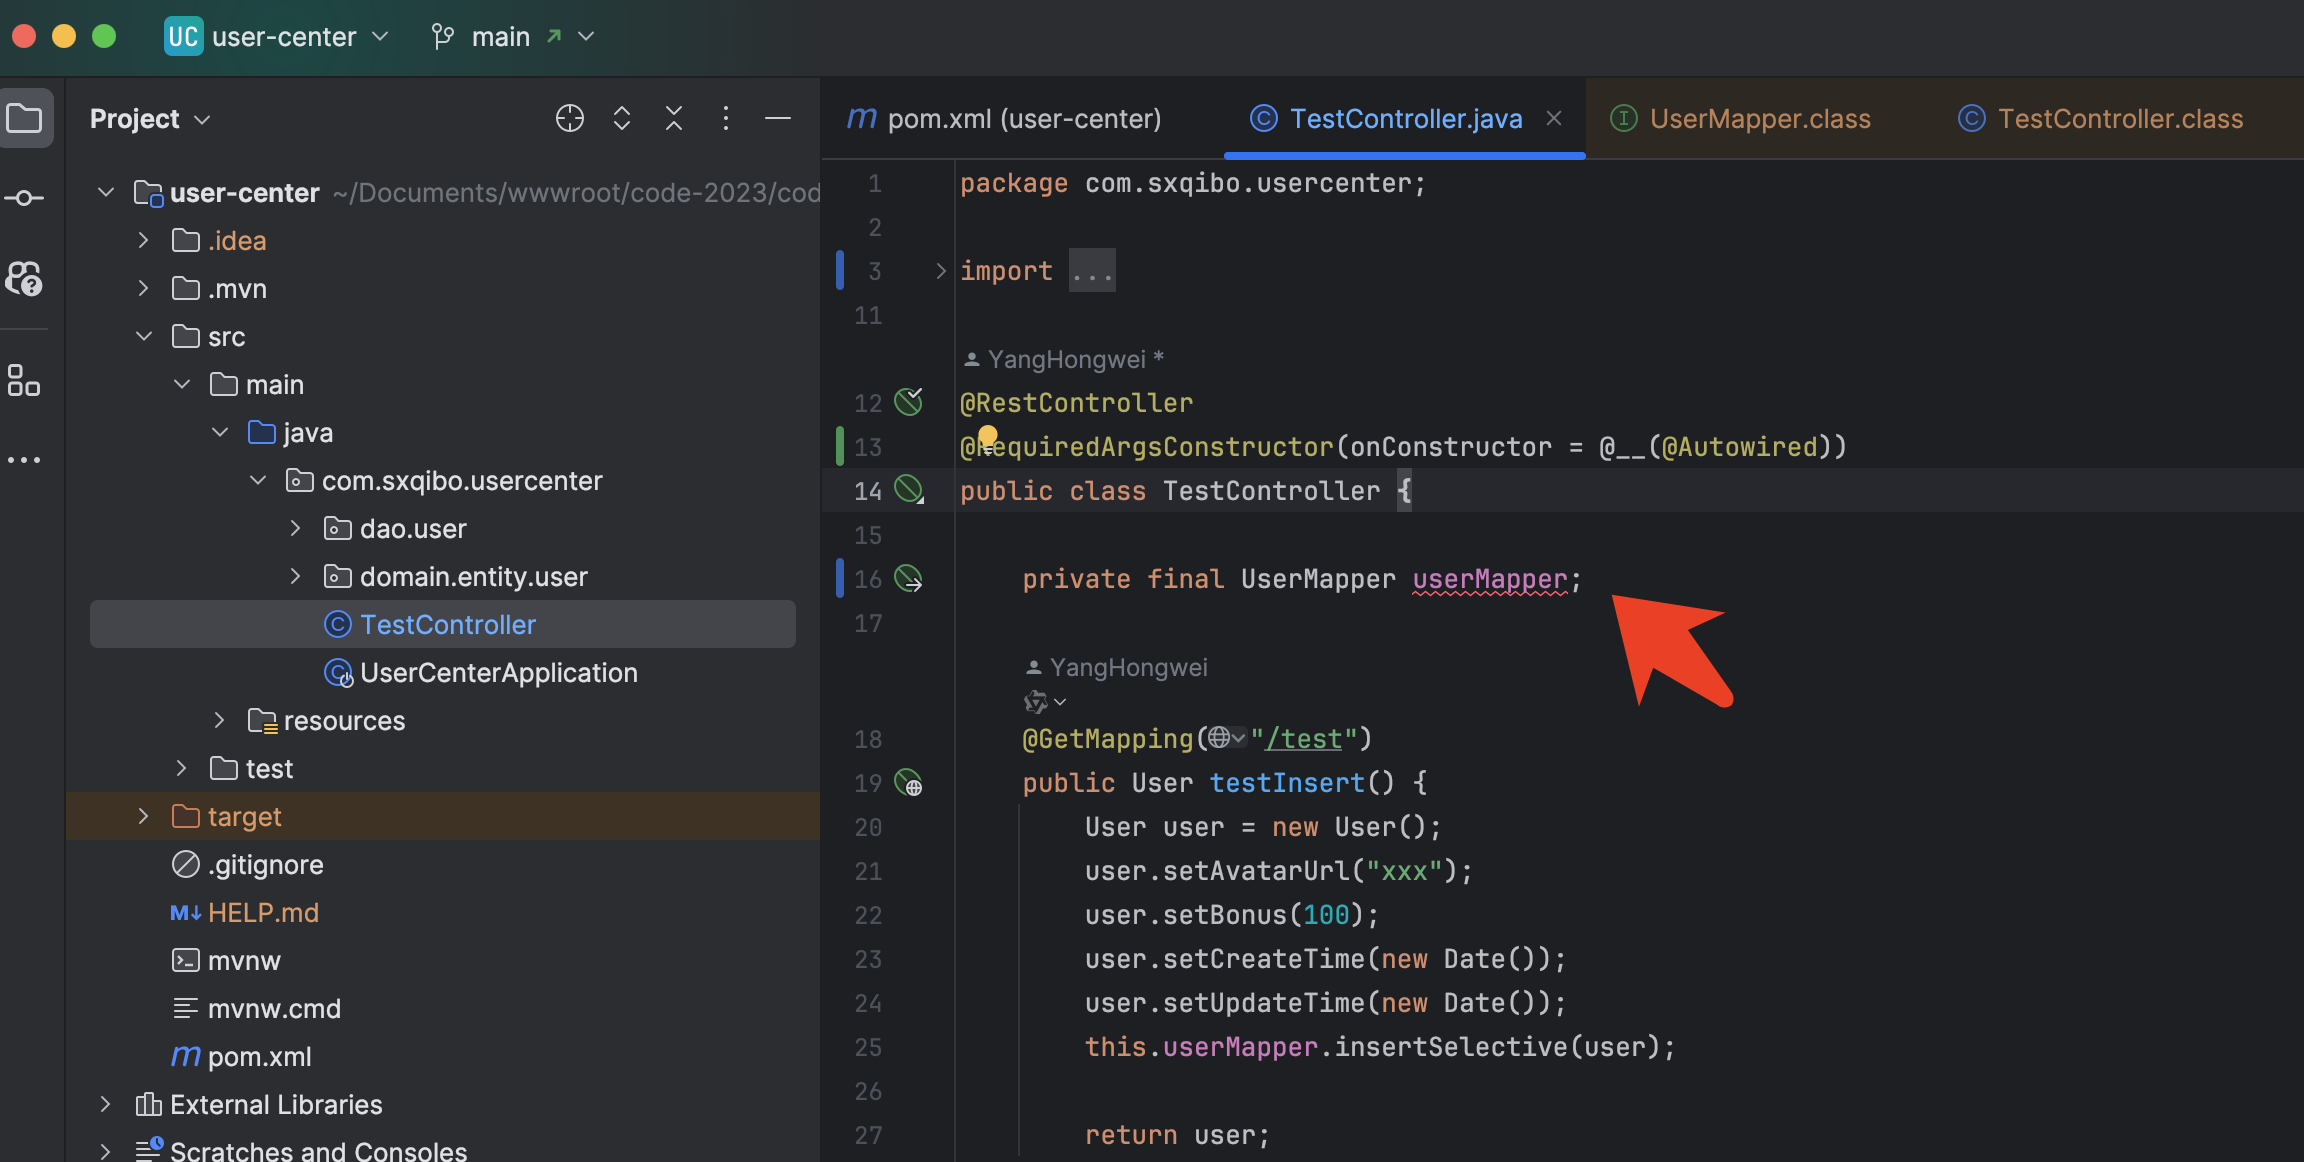Switch to TestController.class tab
This screenshot has width=2304, height=1162.
pyautogui.click(x=2101, y=119)
